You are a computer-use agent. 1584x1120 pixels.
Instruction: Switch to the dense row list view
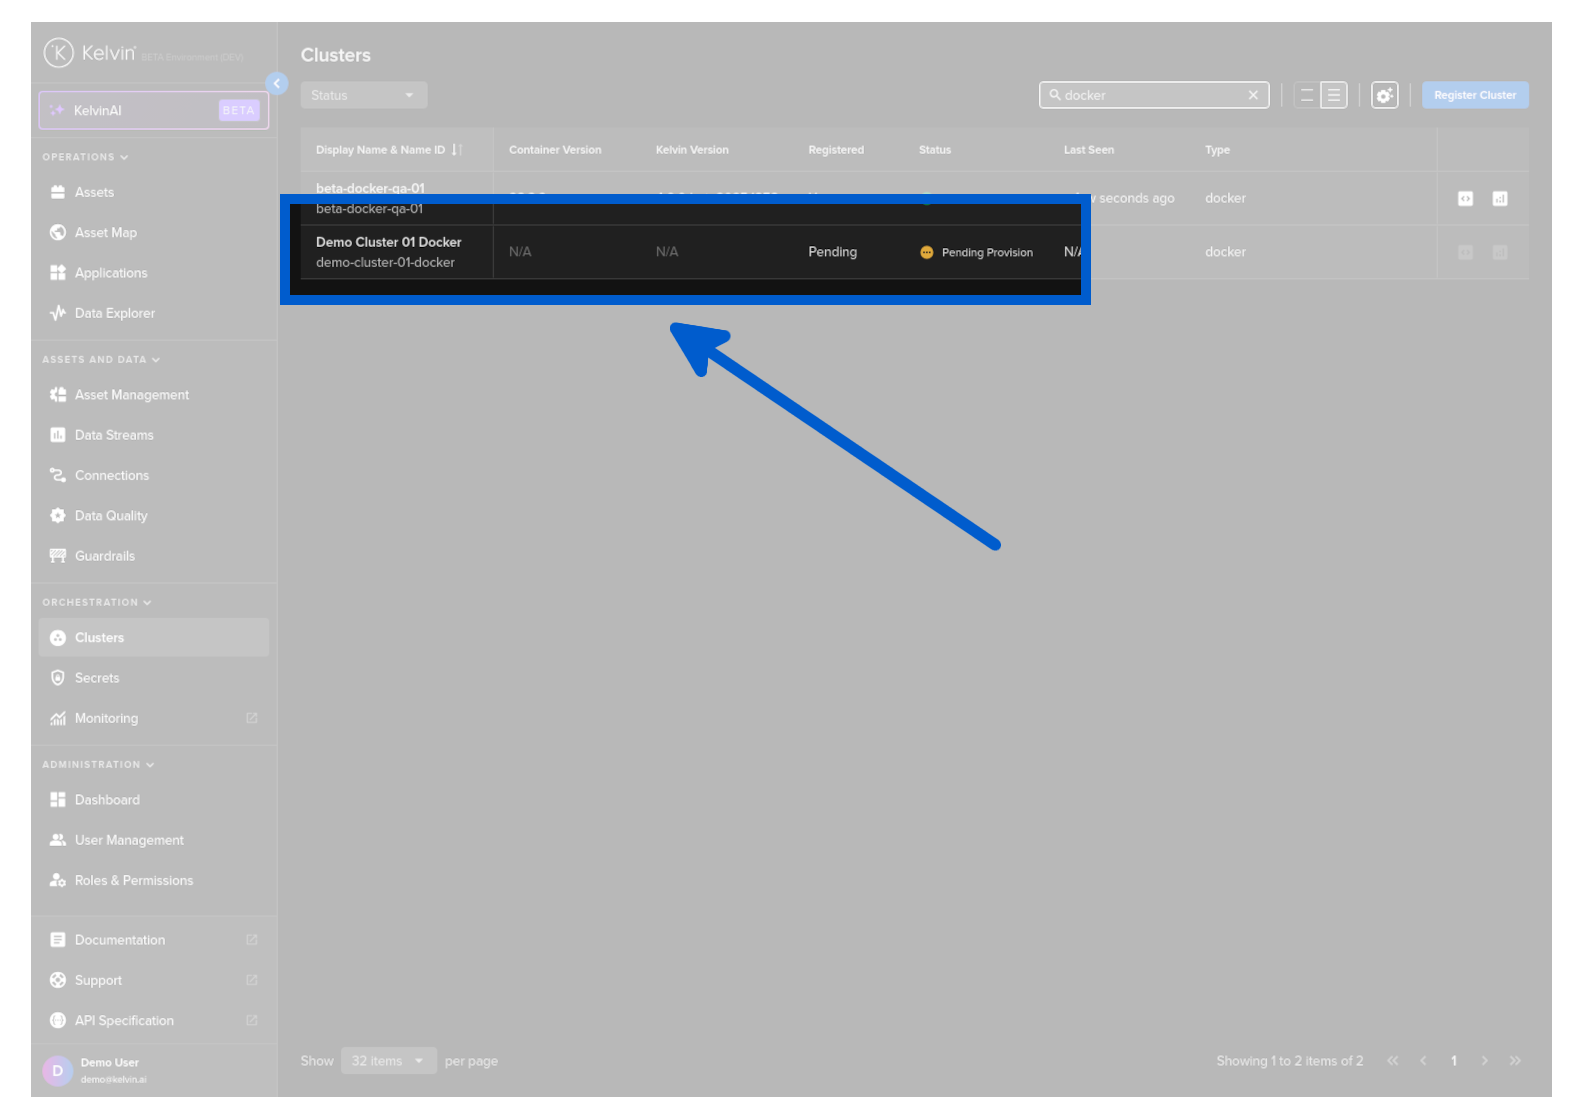click(x=1334, y=95)
